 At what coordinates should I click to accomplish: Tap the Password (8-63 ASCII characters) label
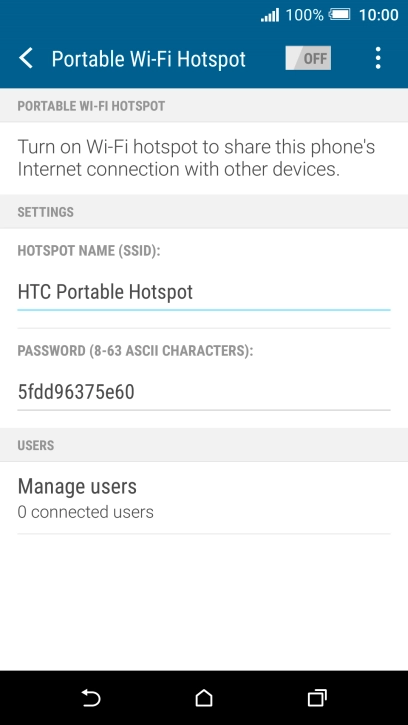tap(135, 350)
